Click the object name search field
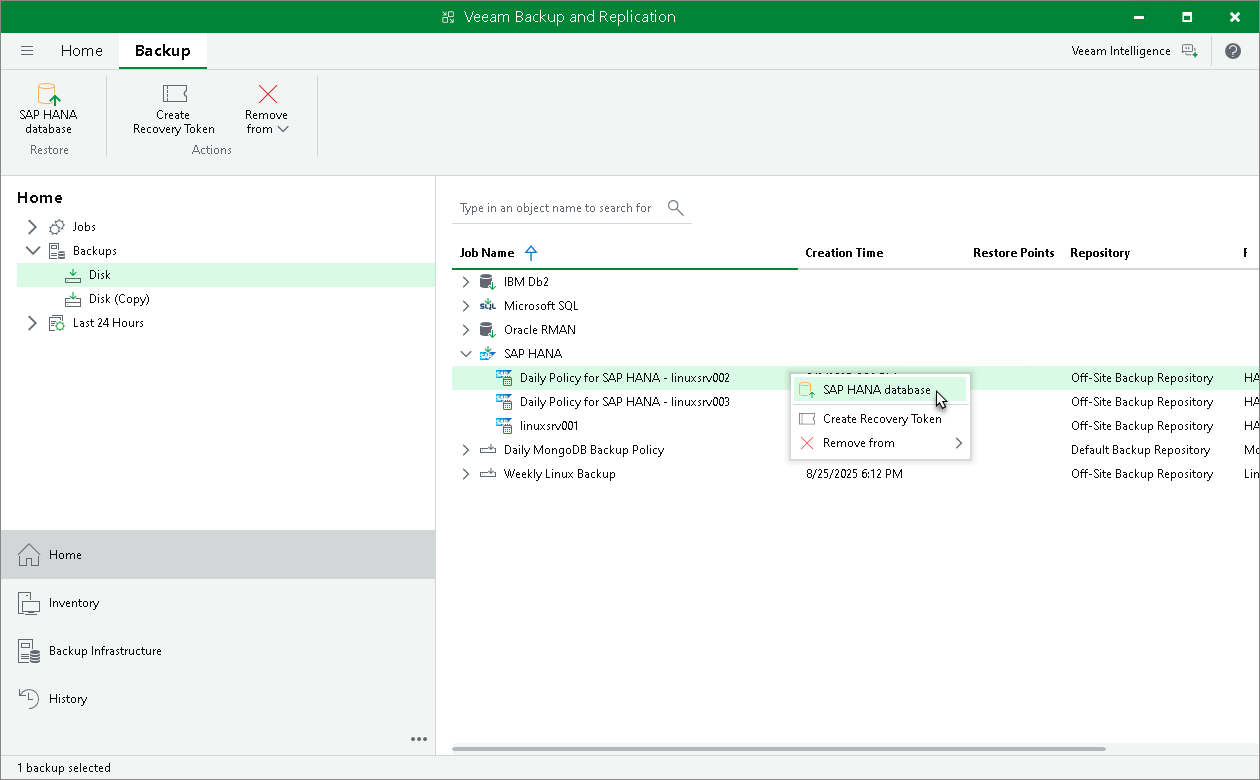This screenshot has height=780, width=1260. 556,208
